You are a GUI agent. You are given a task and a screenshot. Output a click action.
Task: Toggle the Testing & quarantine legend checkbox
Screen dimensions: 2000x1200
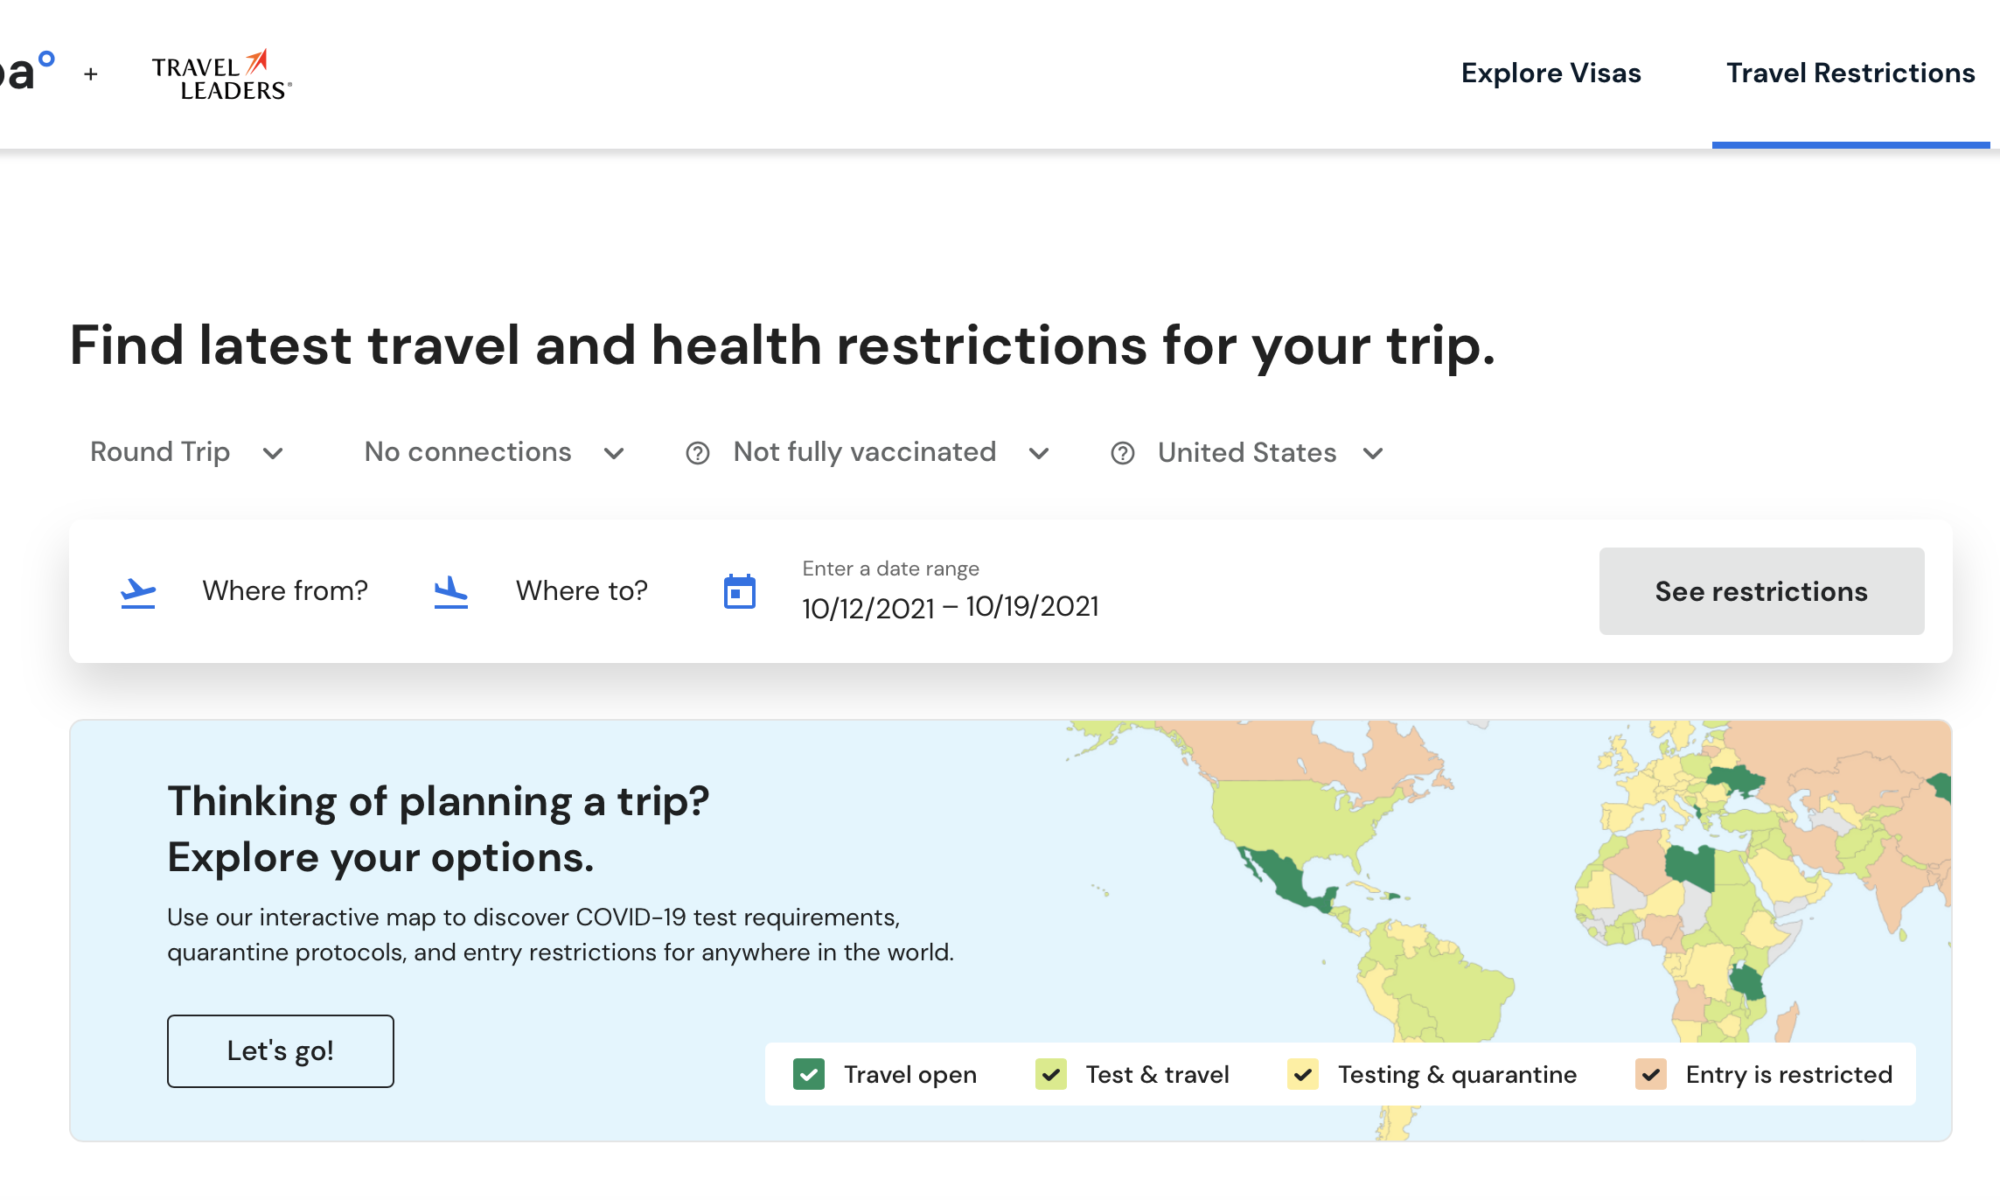[x=1302, y=1074]
